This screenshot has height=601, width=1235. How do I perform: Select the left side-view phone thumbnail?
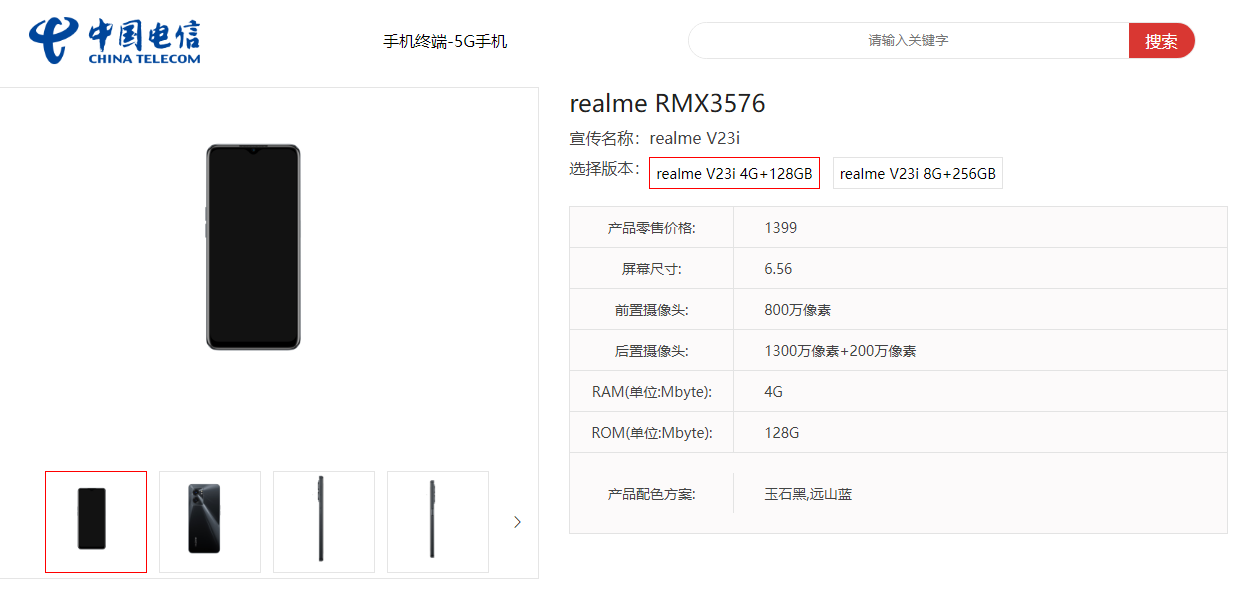pos(323,521)
